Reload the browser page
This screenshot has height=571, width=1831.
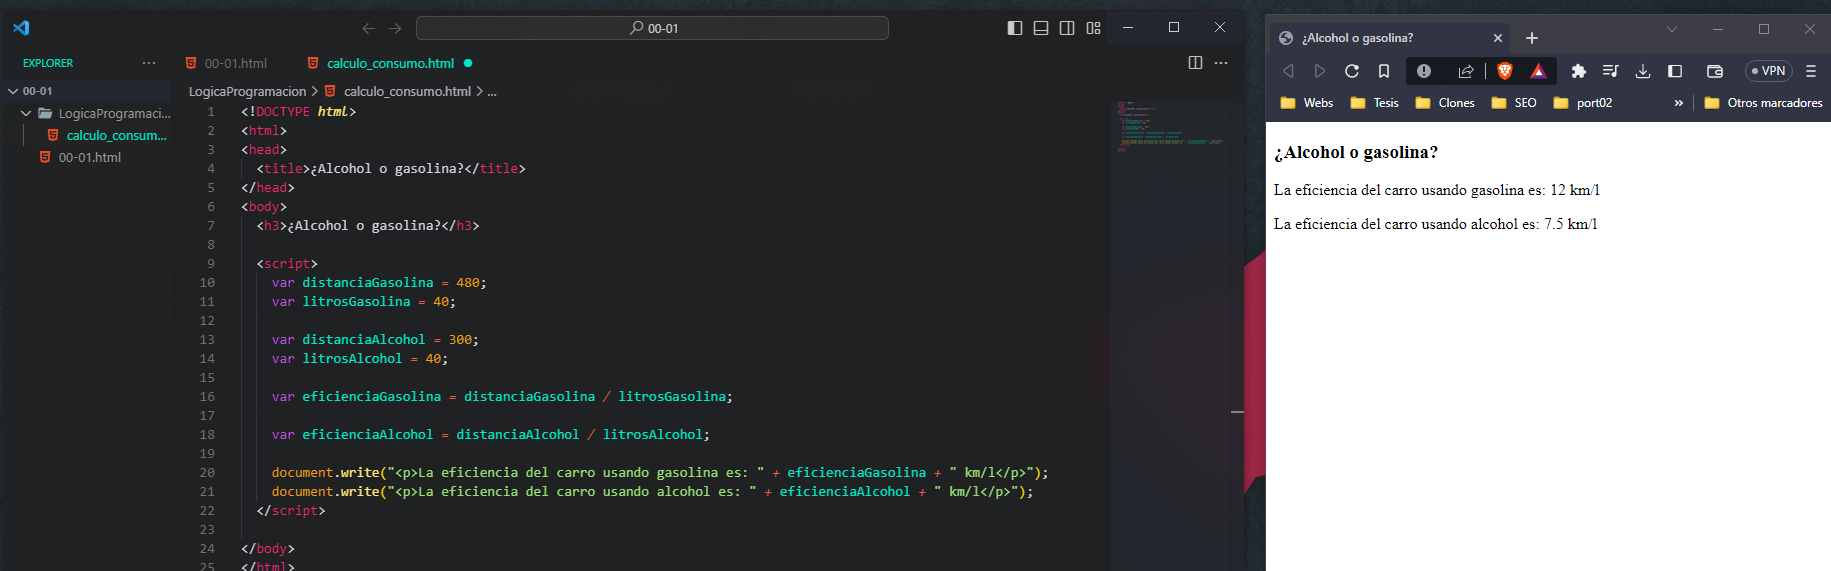pos(1352,71)
